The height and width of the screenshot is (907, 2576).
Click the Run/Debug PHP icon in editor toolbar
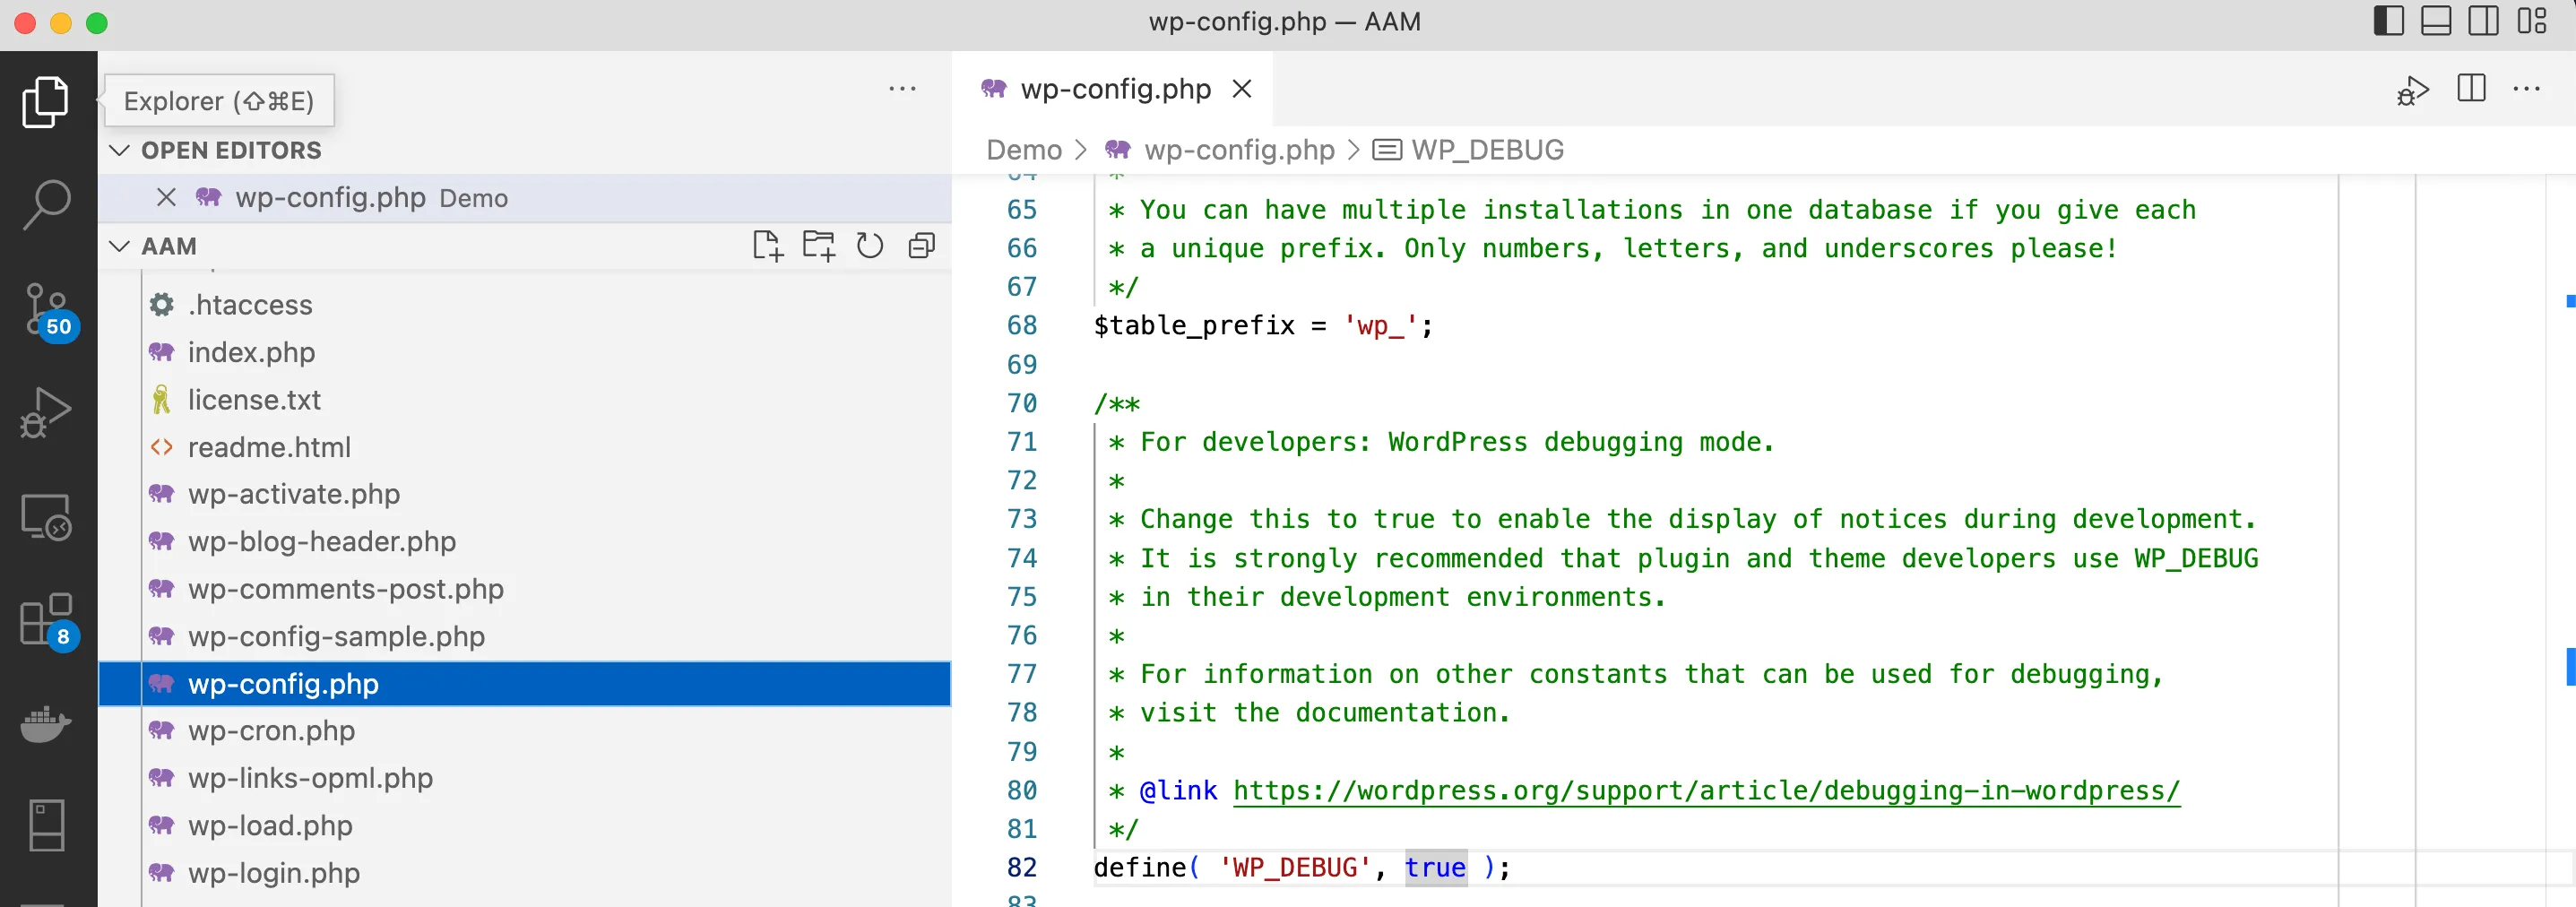[x=2412, y=90]
